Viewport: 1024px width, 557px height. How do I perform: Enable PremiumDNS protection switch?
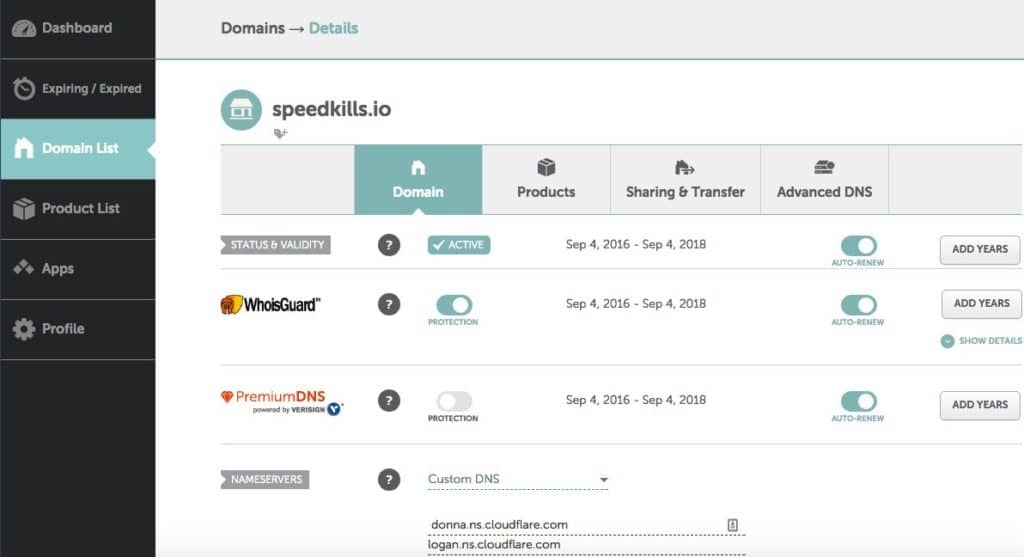[x=454, y=401]
